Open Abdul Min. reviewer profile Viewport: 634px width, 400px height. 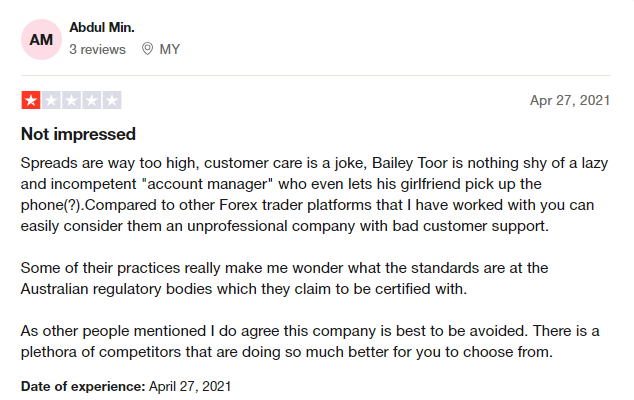click(x=102, y=28)
